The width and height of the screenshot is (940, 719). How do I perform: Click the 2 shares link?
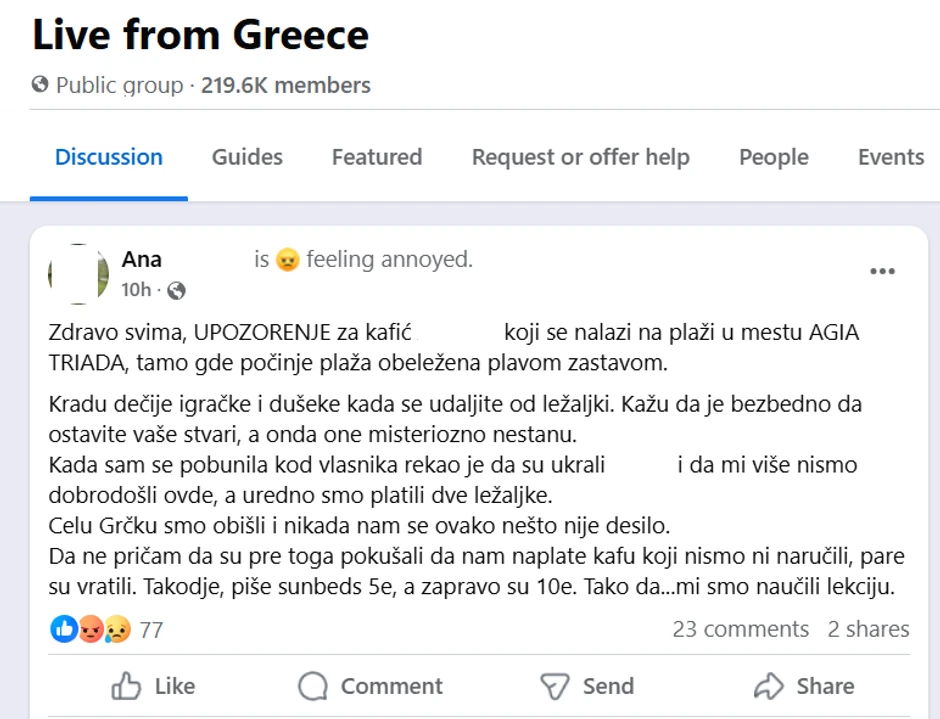[x=868, y=629]
